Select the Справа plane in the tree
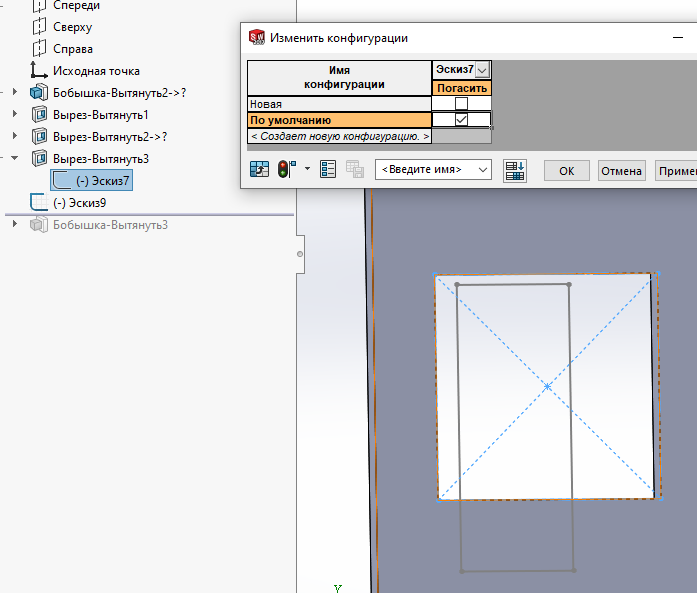Image resolution: width=697 pixels, height=593 pixels. (x=73, y=49)
